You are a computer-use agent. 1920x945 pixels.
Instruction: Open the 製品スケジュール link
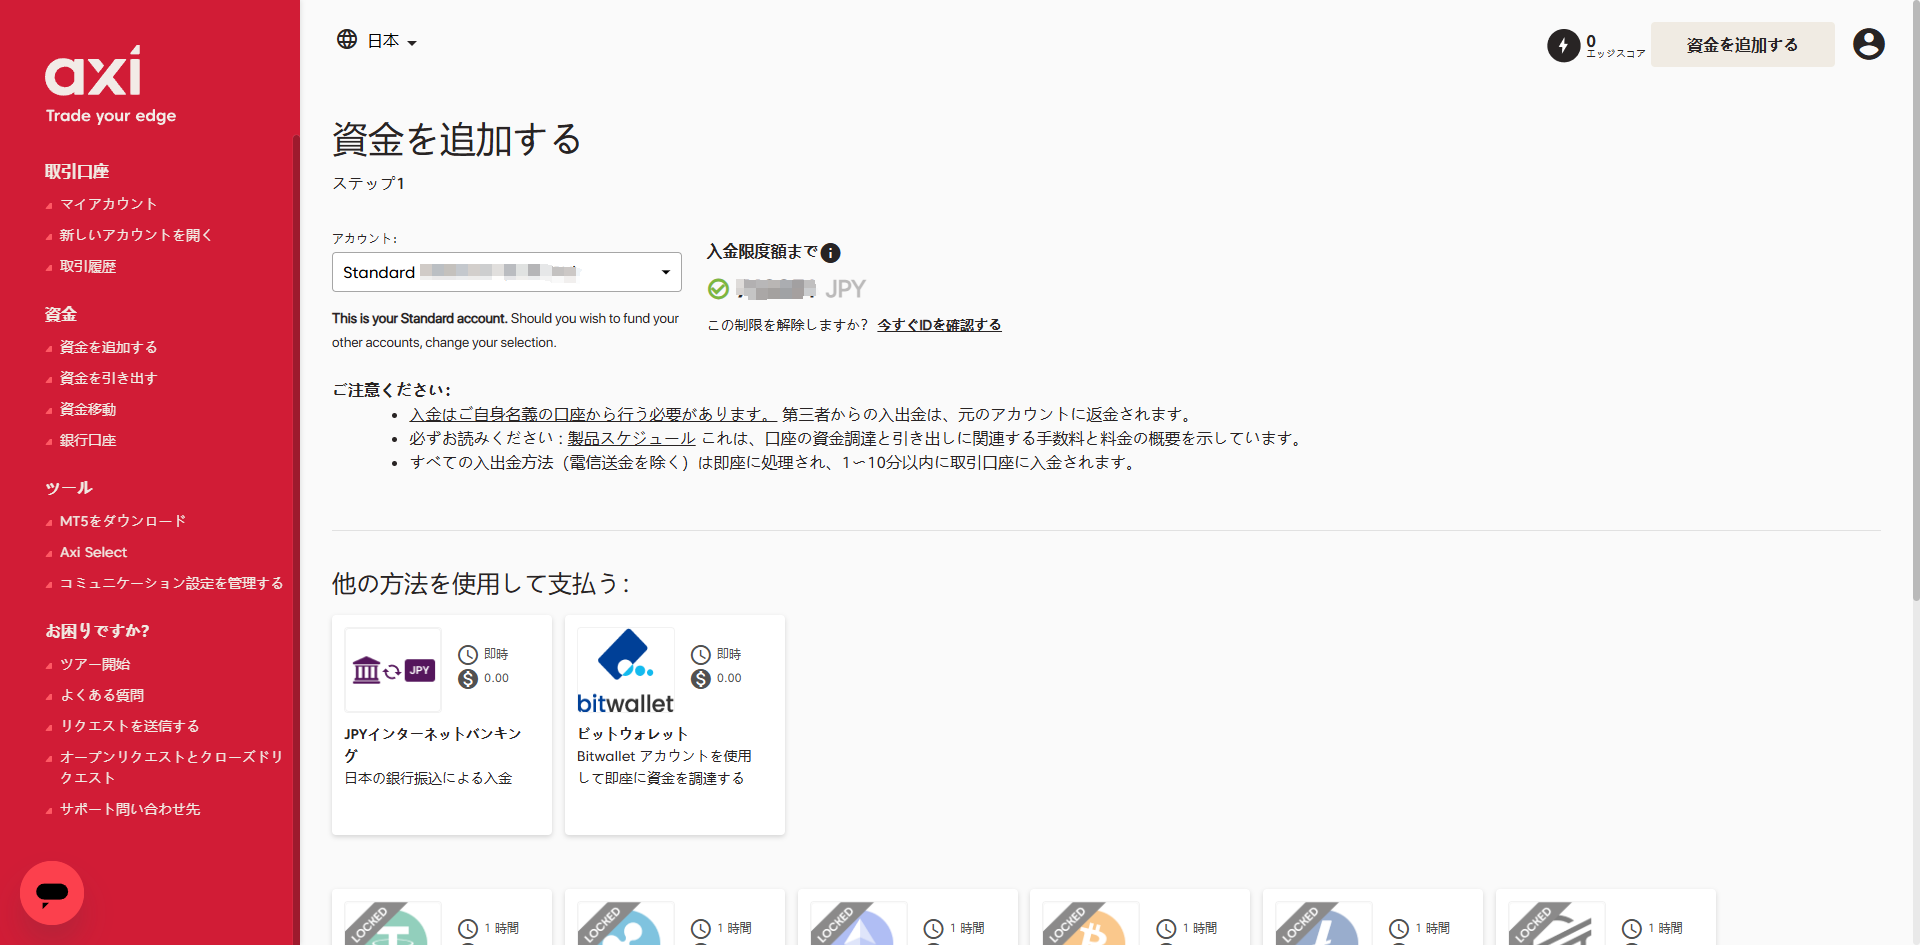[631, 438]
